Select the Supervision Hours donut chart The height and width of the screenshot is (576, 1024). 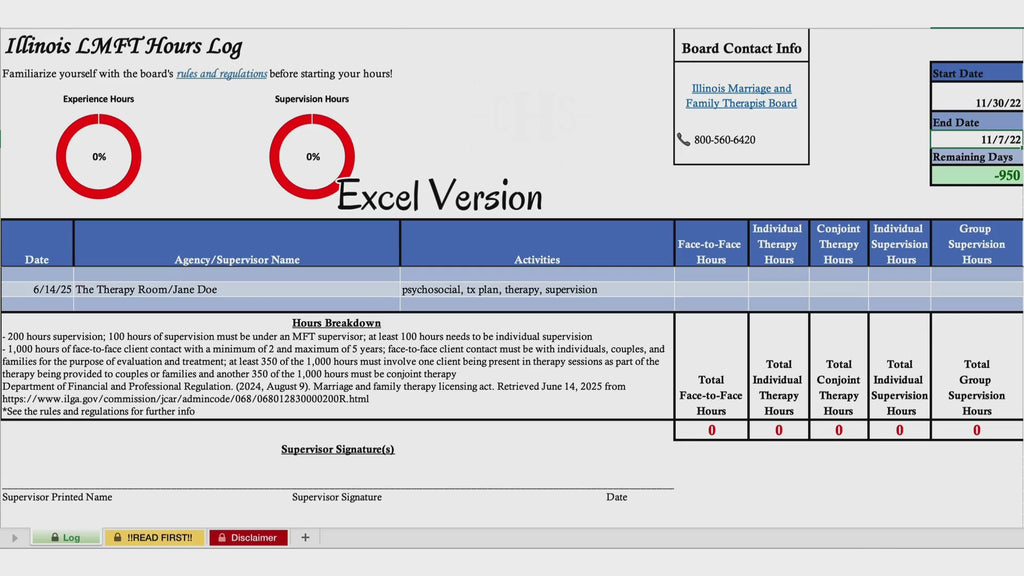click(312, 156)
